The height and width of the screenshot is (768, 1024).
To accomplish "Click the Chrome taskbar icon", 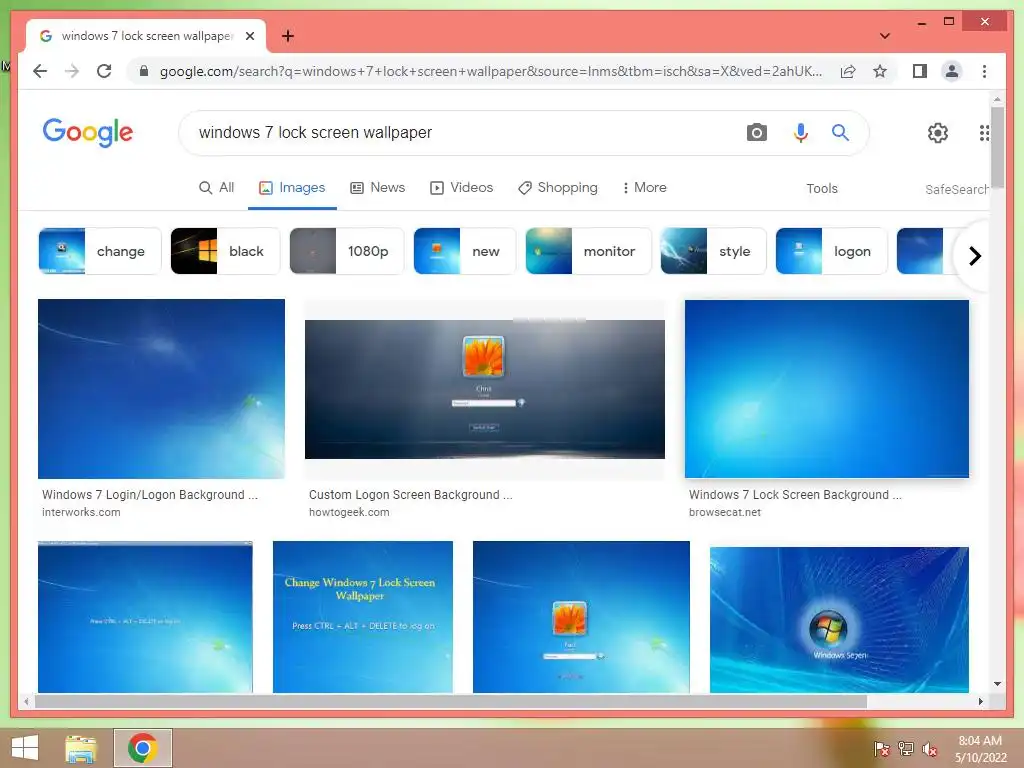I will pos(142,748).
